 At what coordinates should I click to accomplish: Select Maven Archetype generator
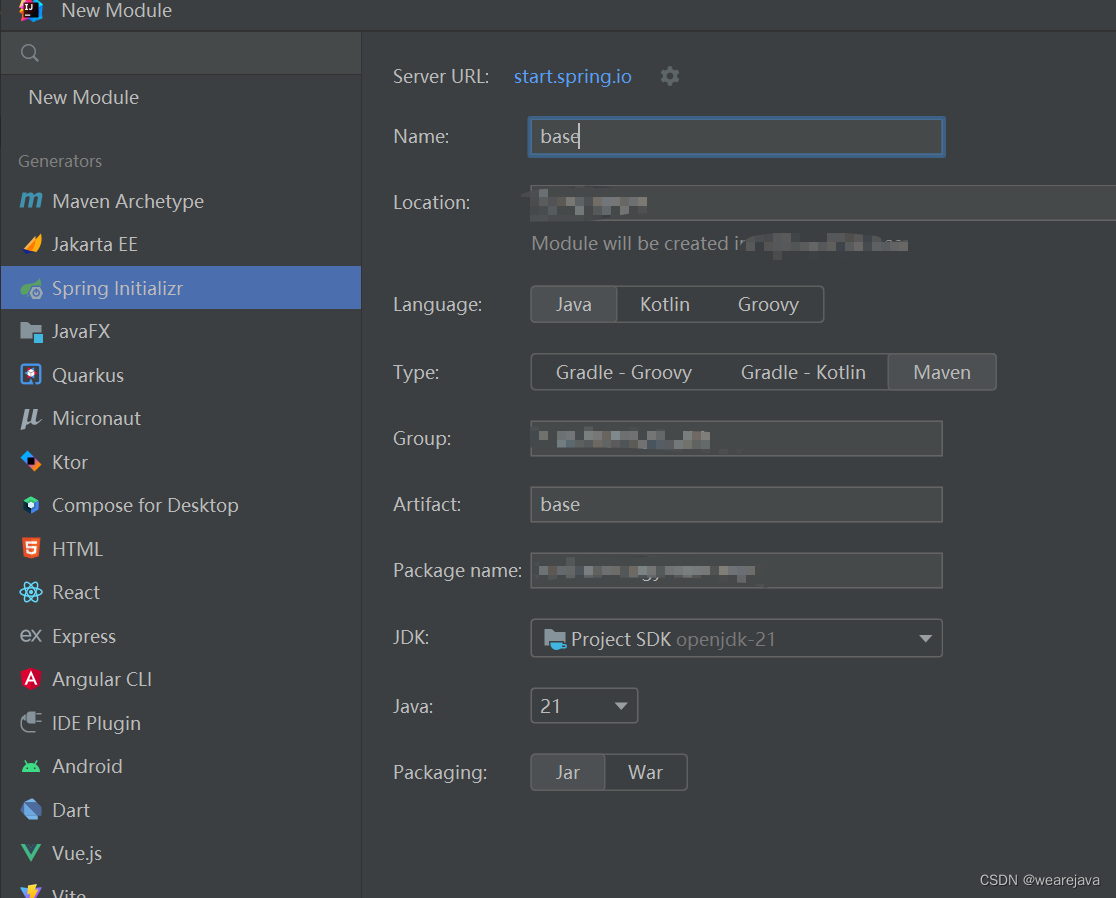coord(181,201)
